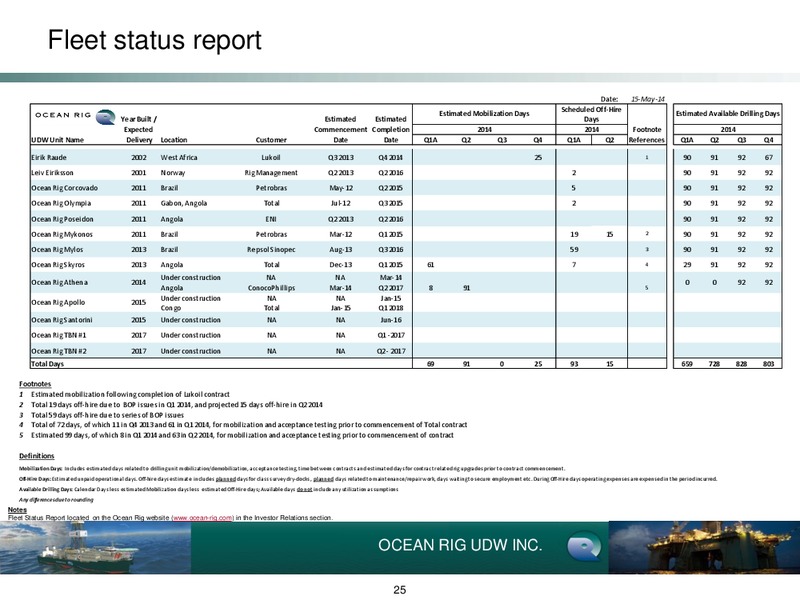The image size is (800, 600).
Task: Click the 'Q3 2013' commencement date for Eirik Raude
Action: [x=340, y=157]
